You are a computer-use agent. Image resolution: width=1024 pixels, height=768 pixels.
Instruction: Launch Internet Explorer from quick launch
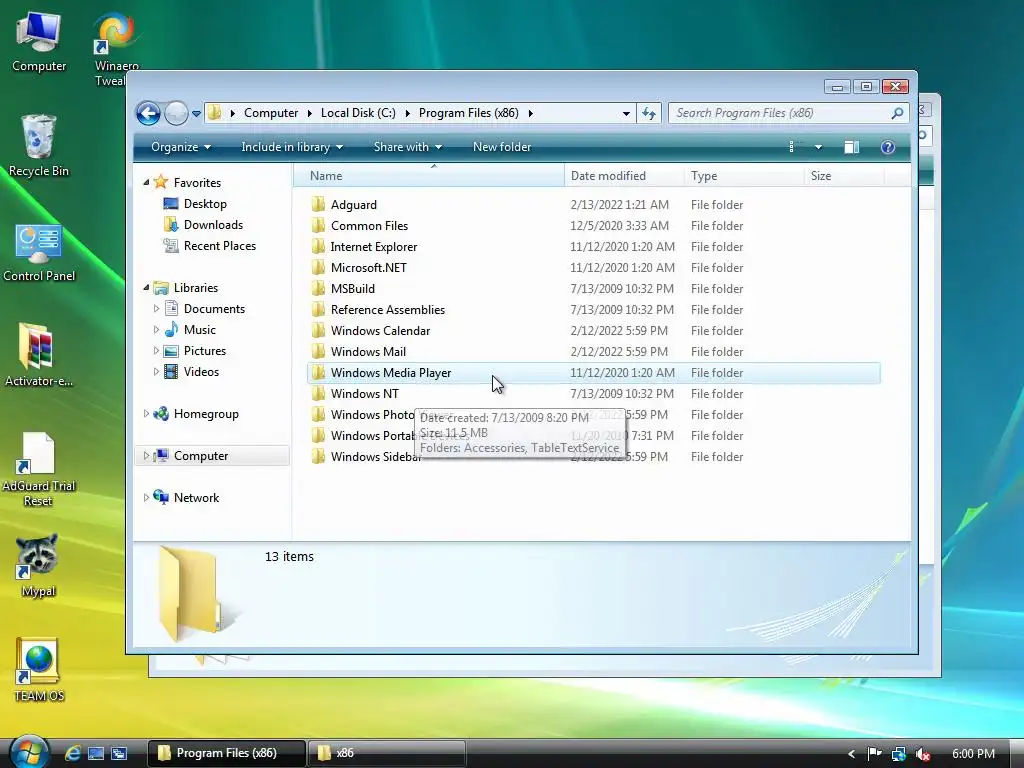point(73,753)
